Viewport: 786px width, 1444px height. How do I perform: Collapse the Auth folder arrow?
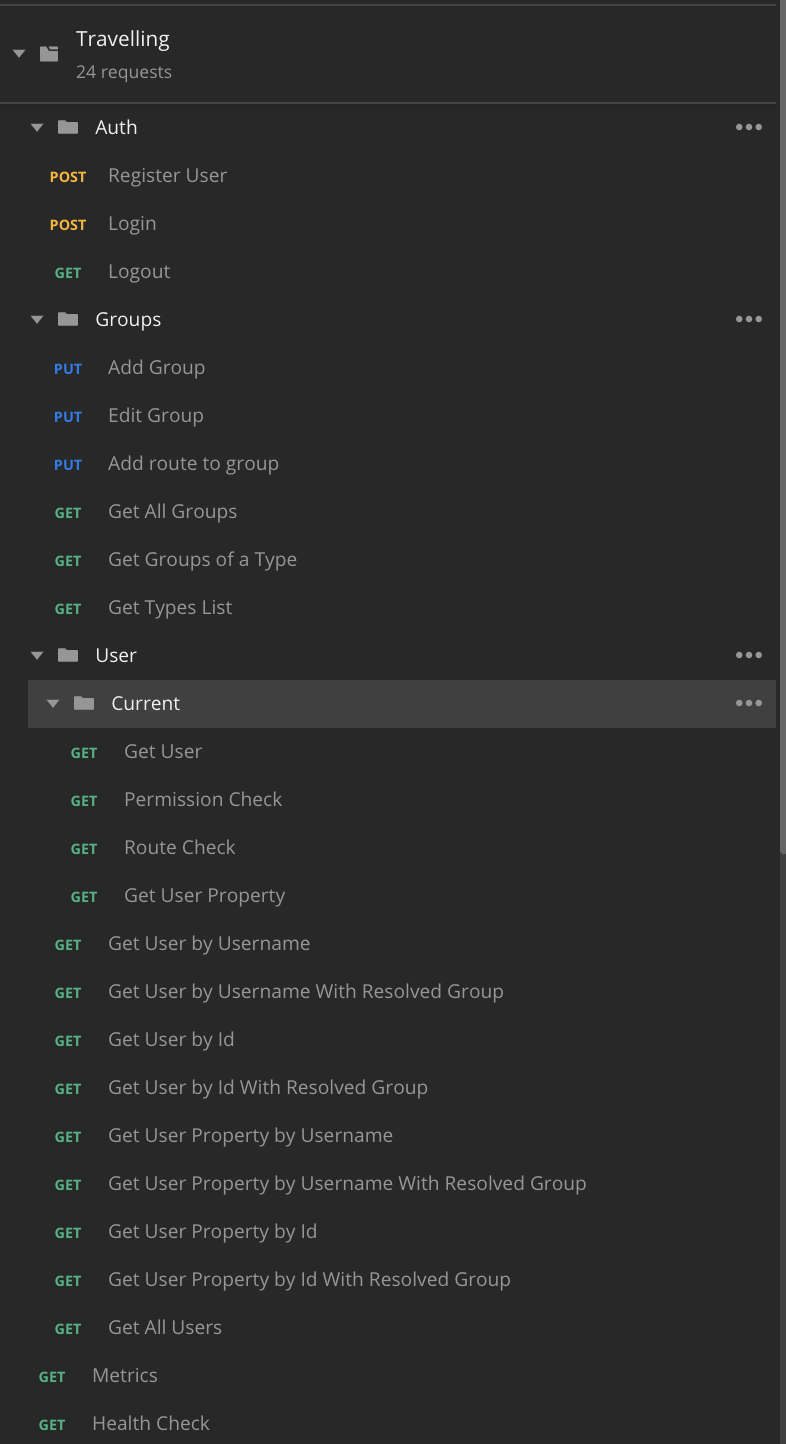[x=38, y=128]
